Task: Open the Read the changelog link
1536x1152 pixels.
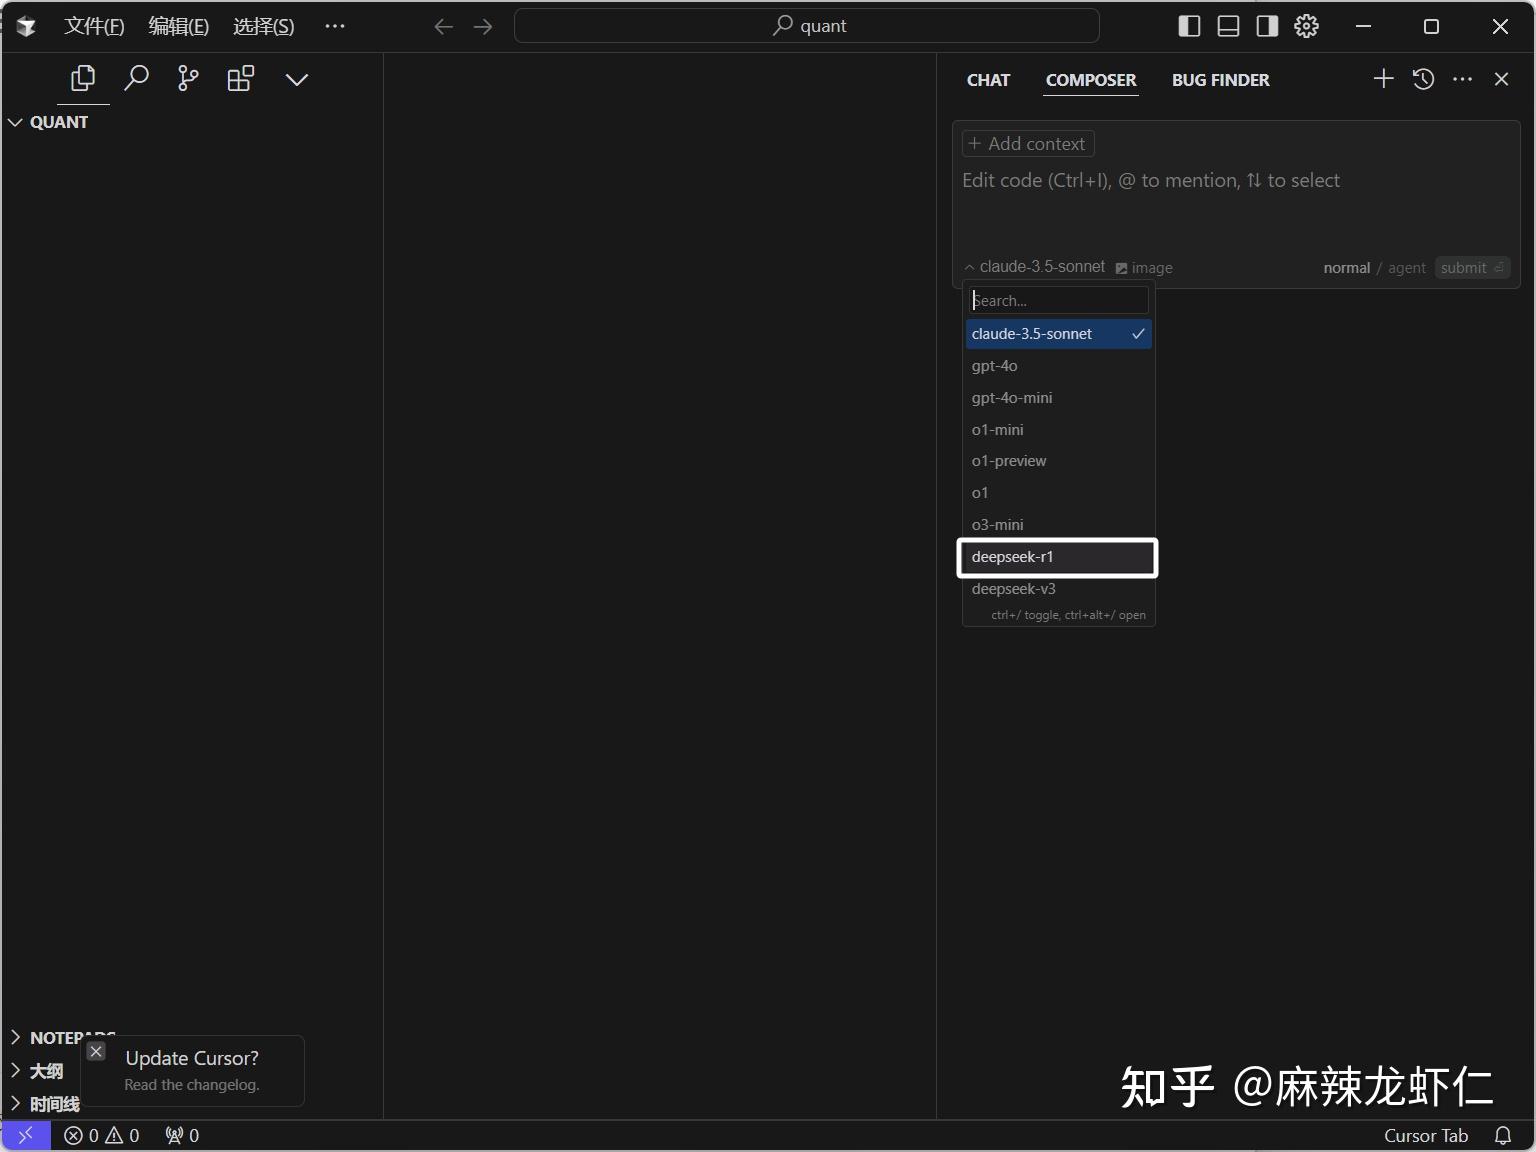Action: point(192,1086)
